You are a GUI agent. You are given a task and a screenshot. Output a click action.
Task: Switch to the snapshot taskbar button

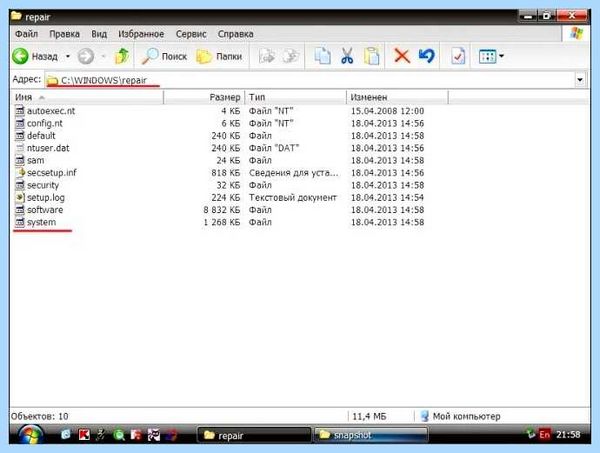tap(370, 435)
